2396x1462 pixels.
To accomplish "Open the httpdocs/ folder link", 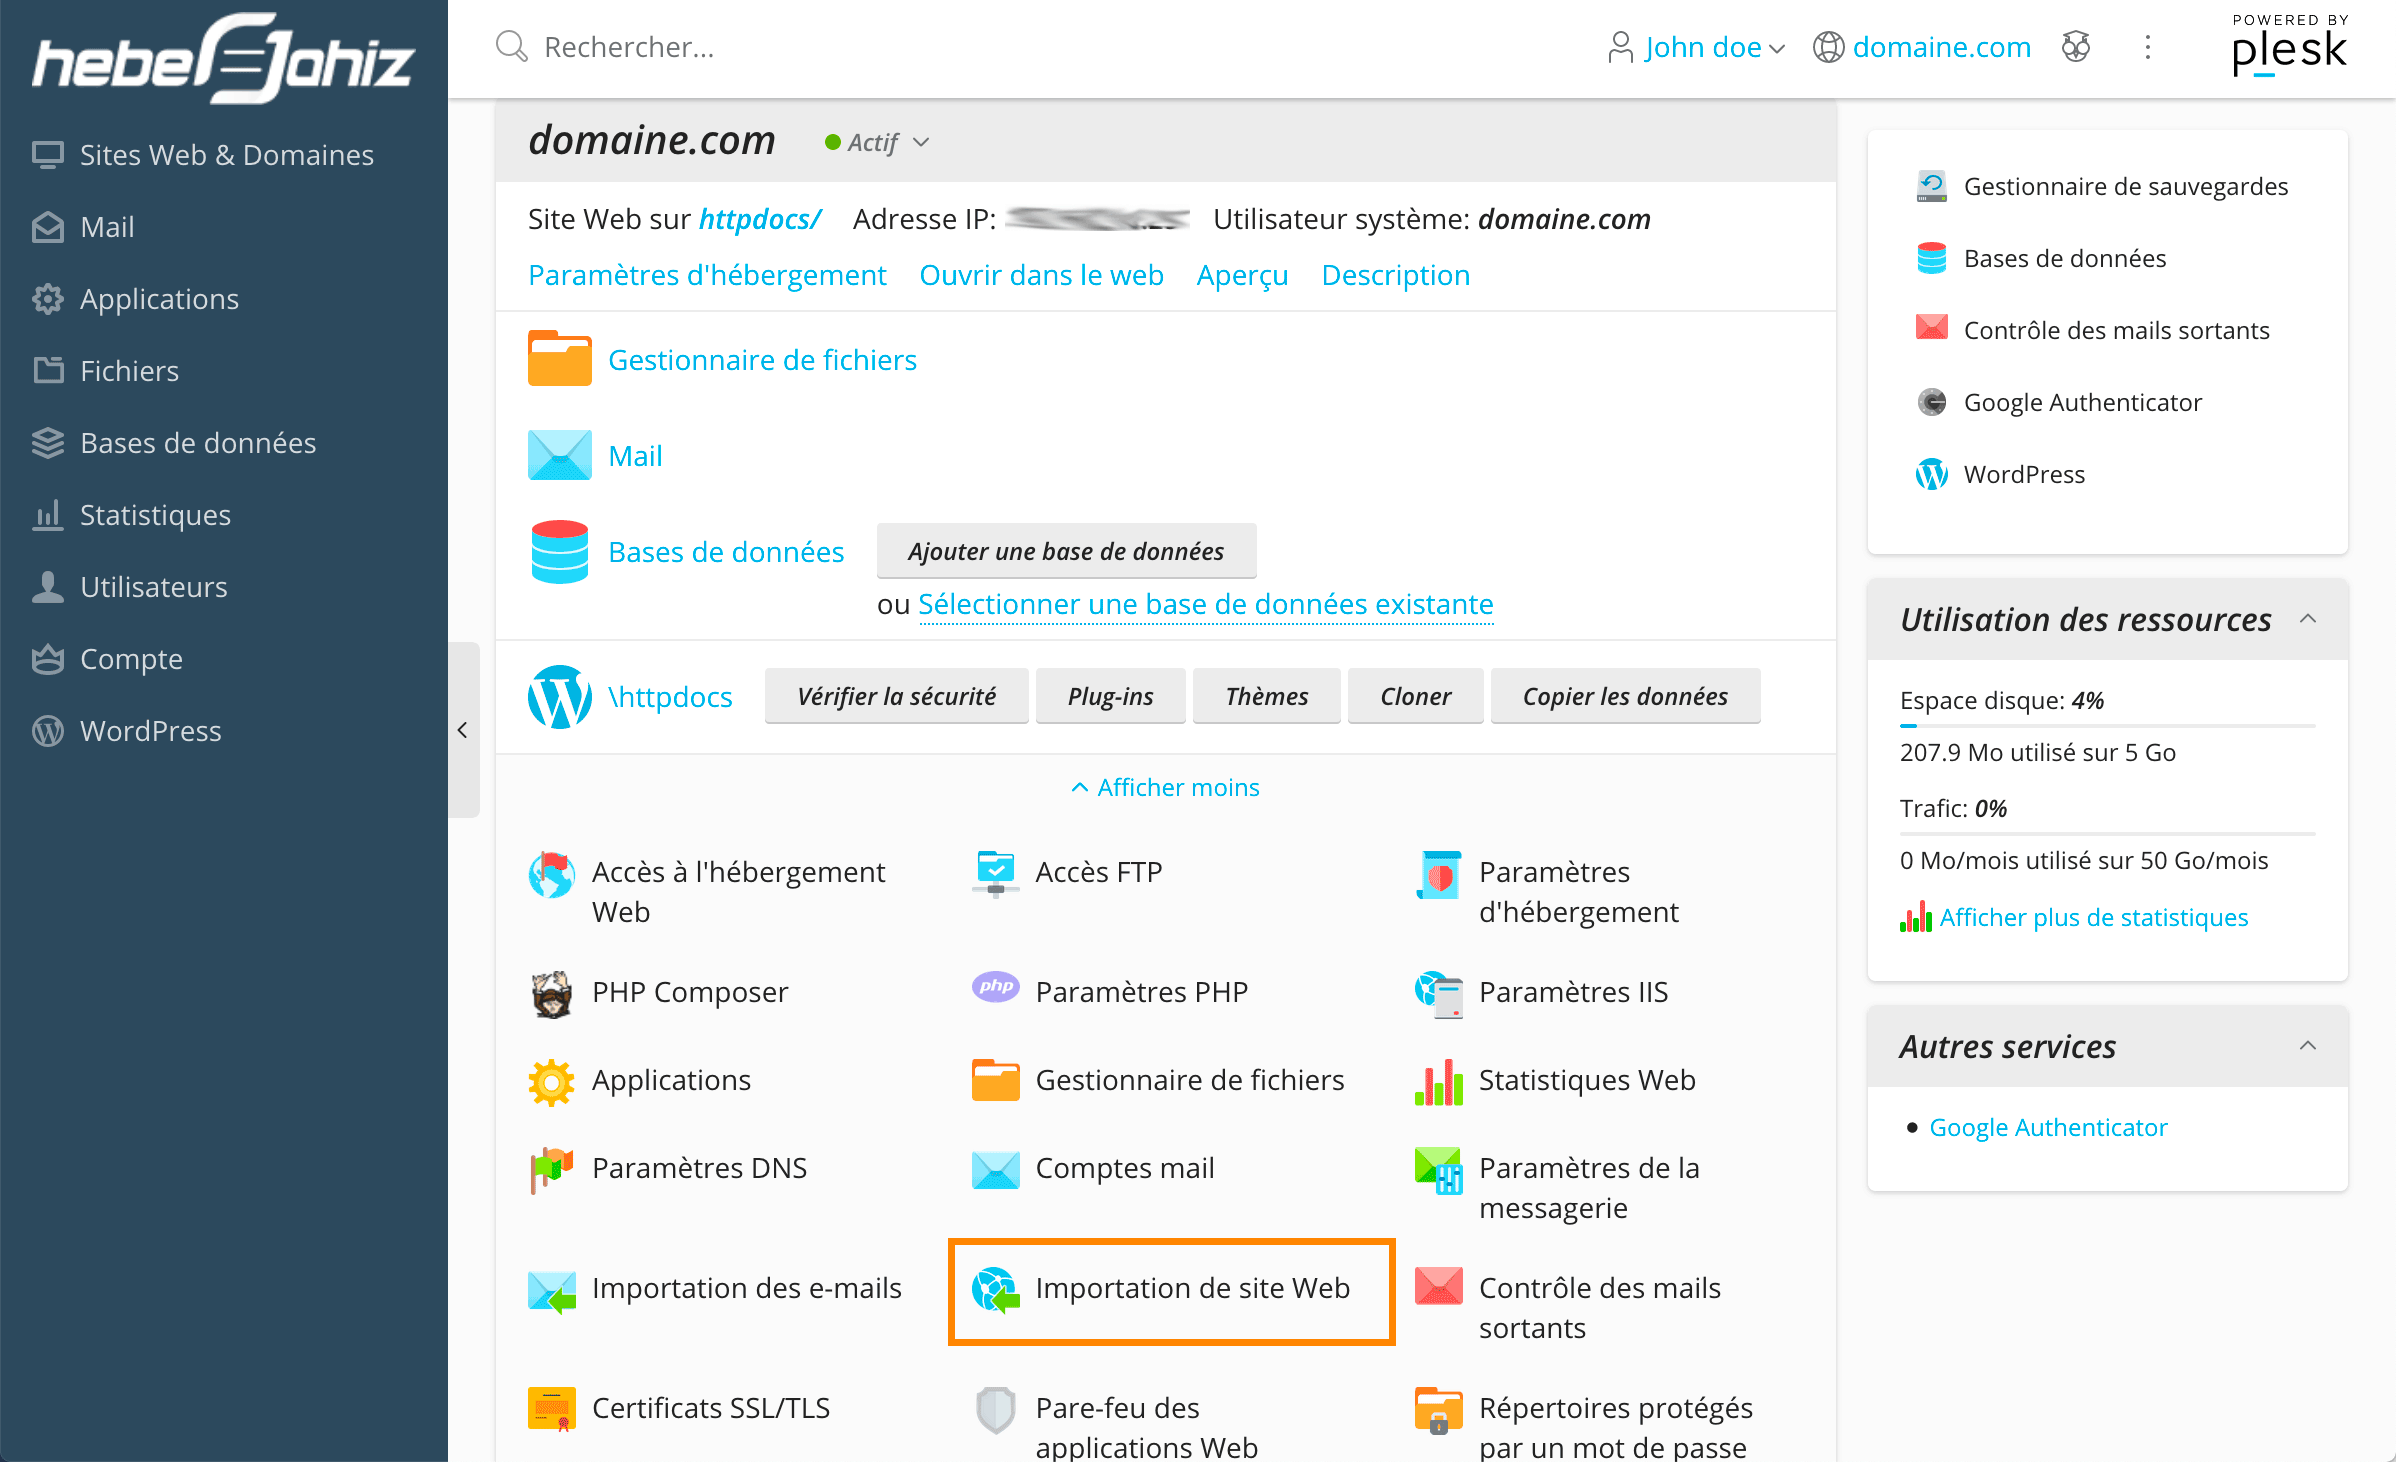I will (x=760, y=219).
